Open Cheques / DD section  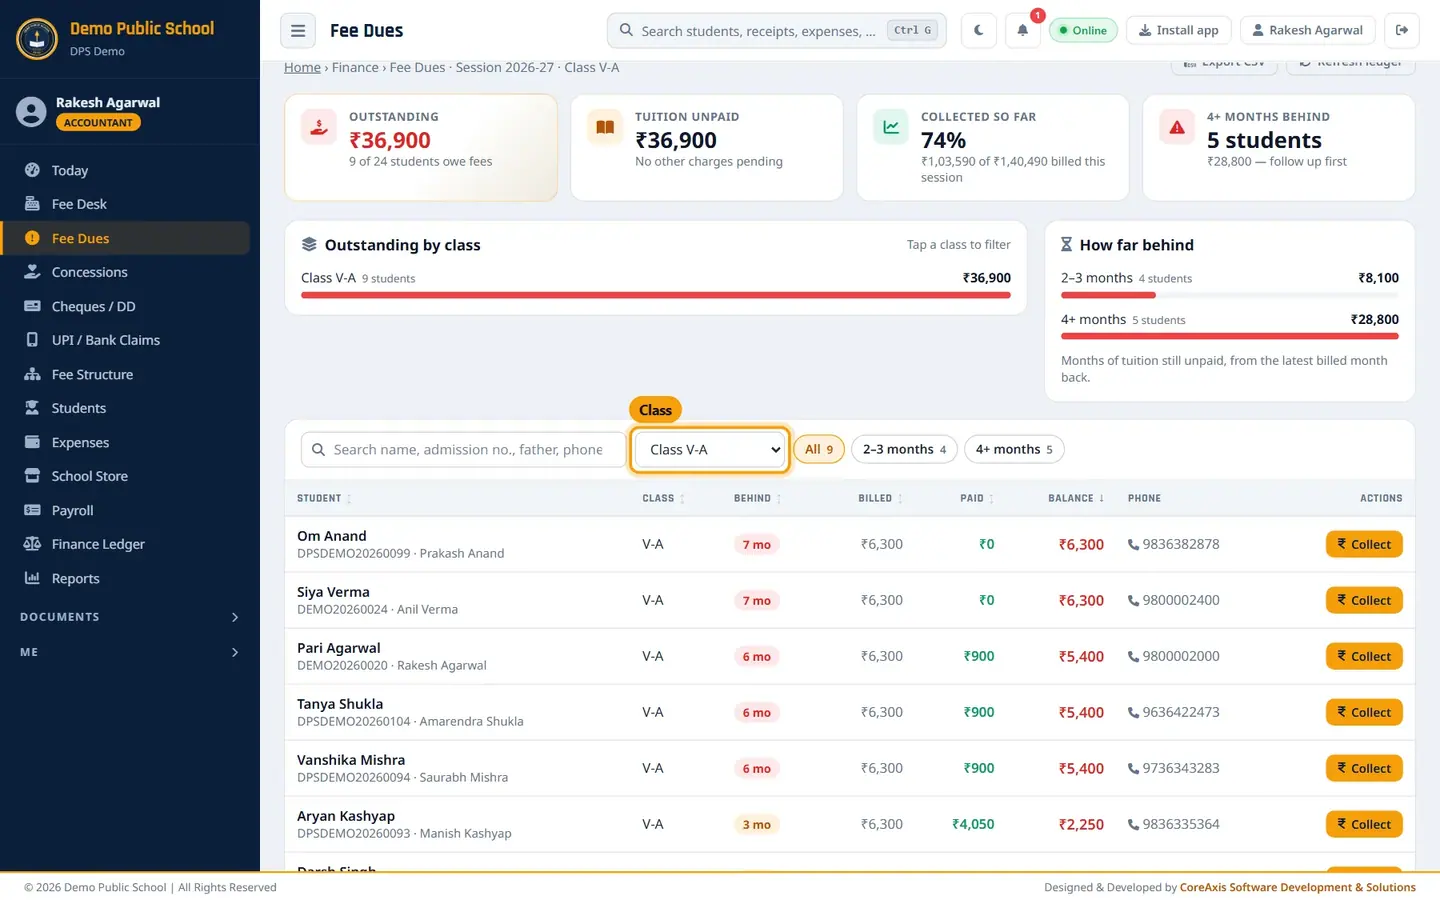click(x=125, y=306)
